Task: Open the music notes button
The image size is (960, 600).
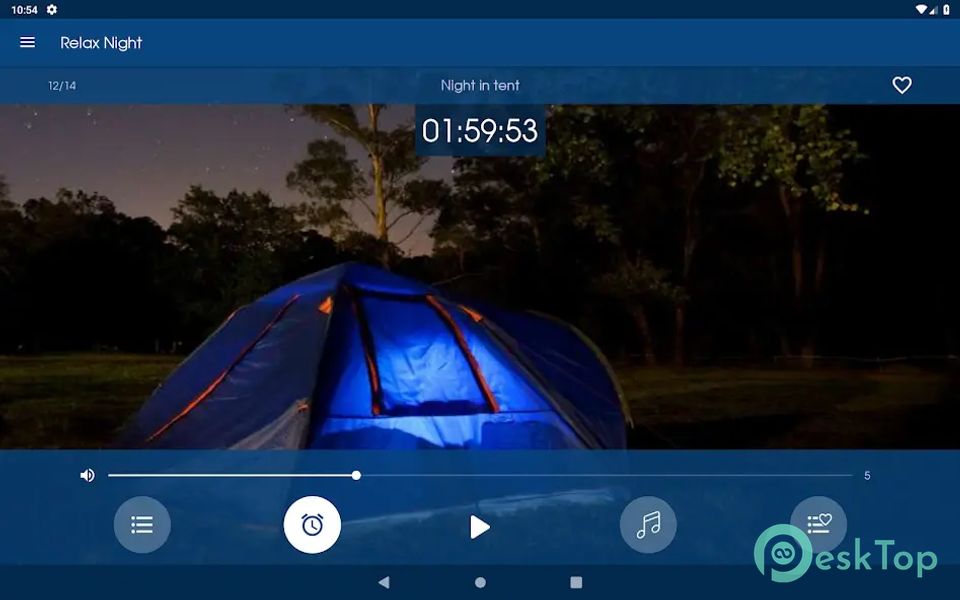Action: (x=648, y=525)
